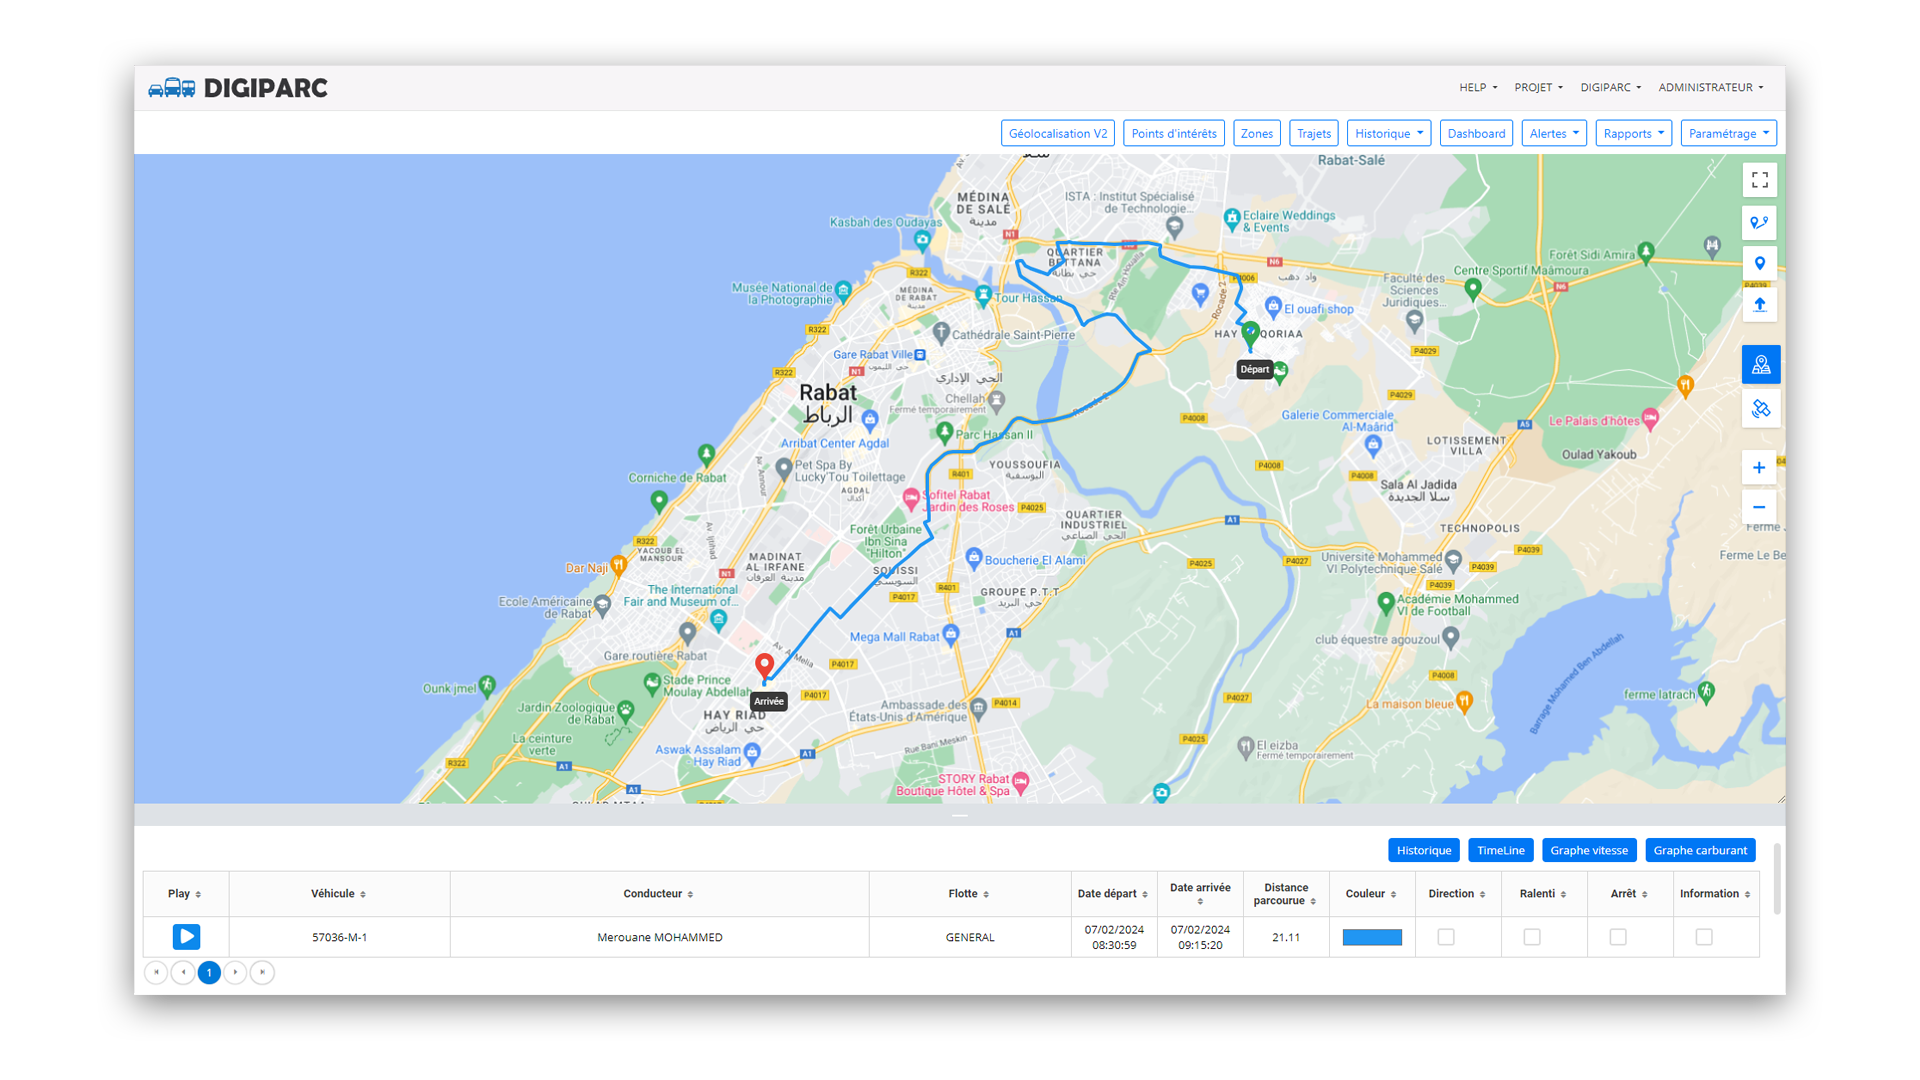
Task: Click the Graphe vitesse button
Action: point(1589,850)
